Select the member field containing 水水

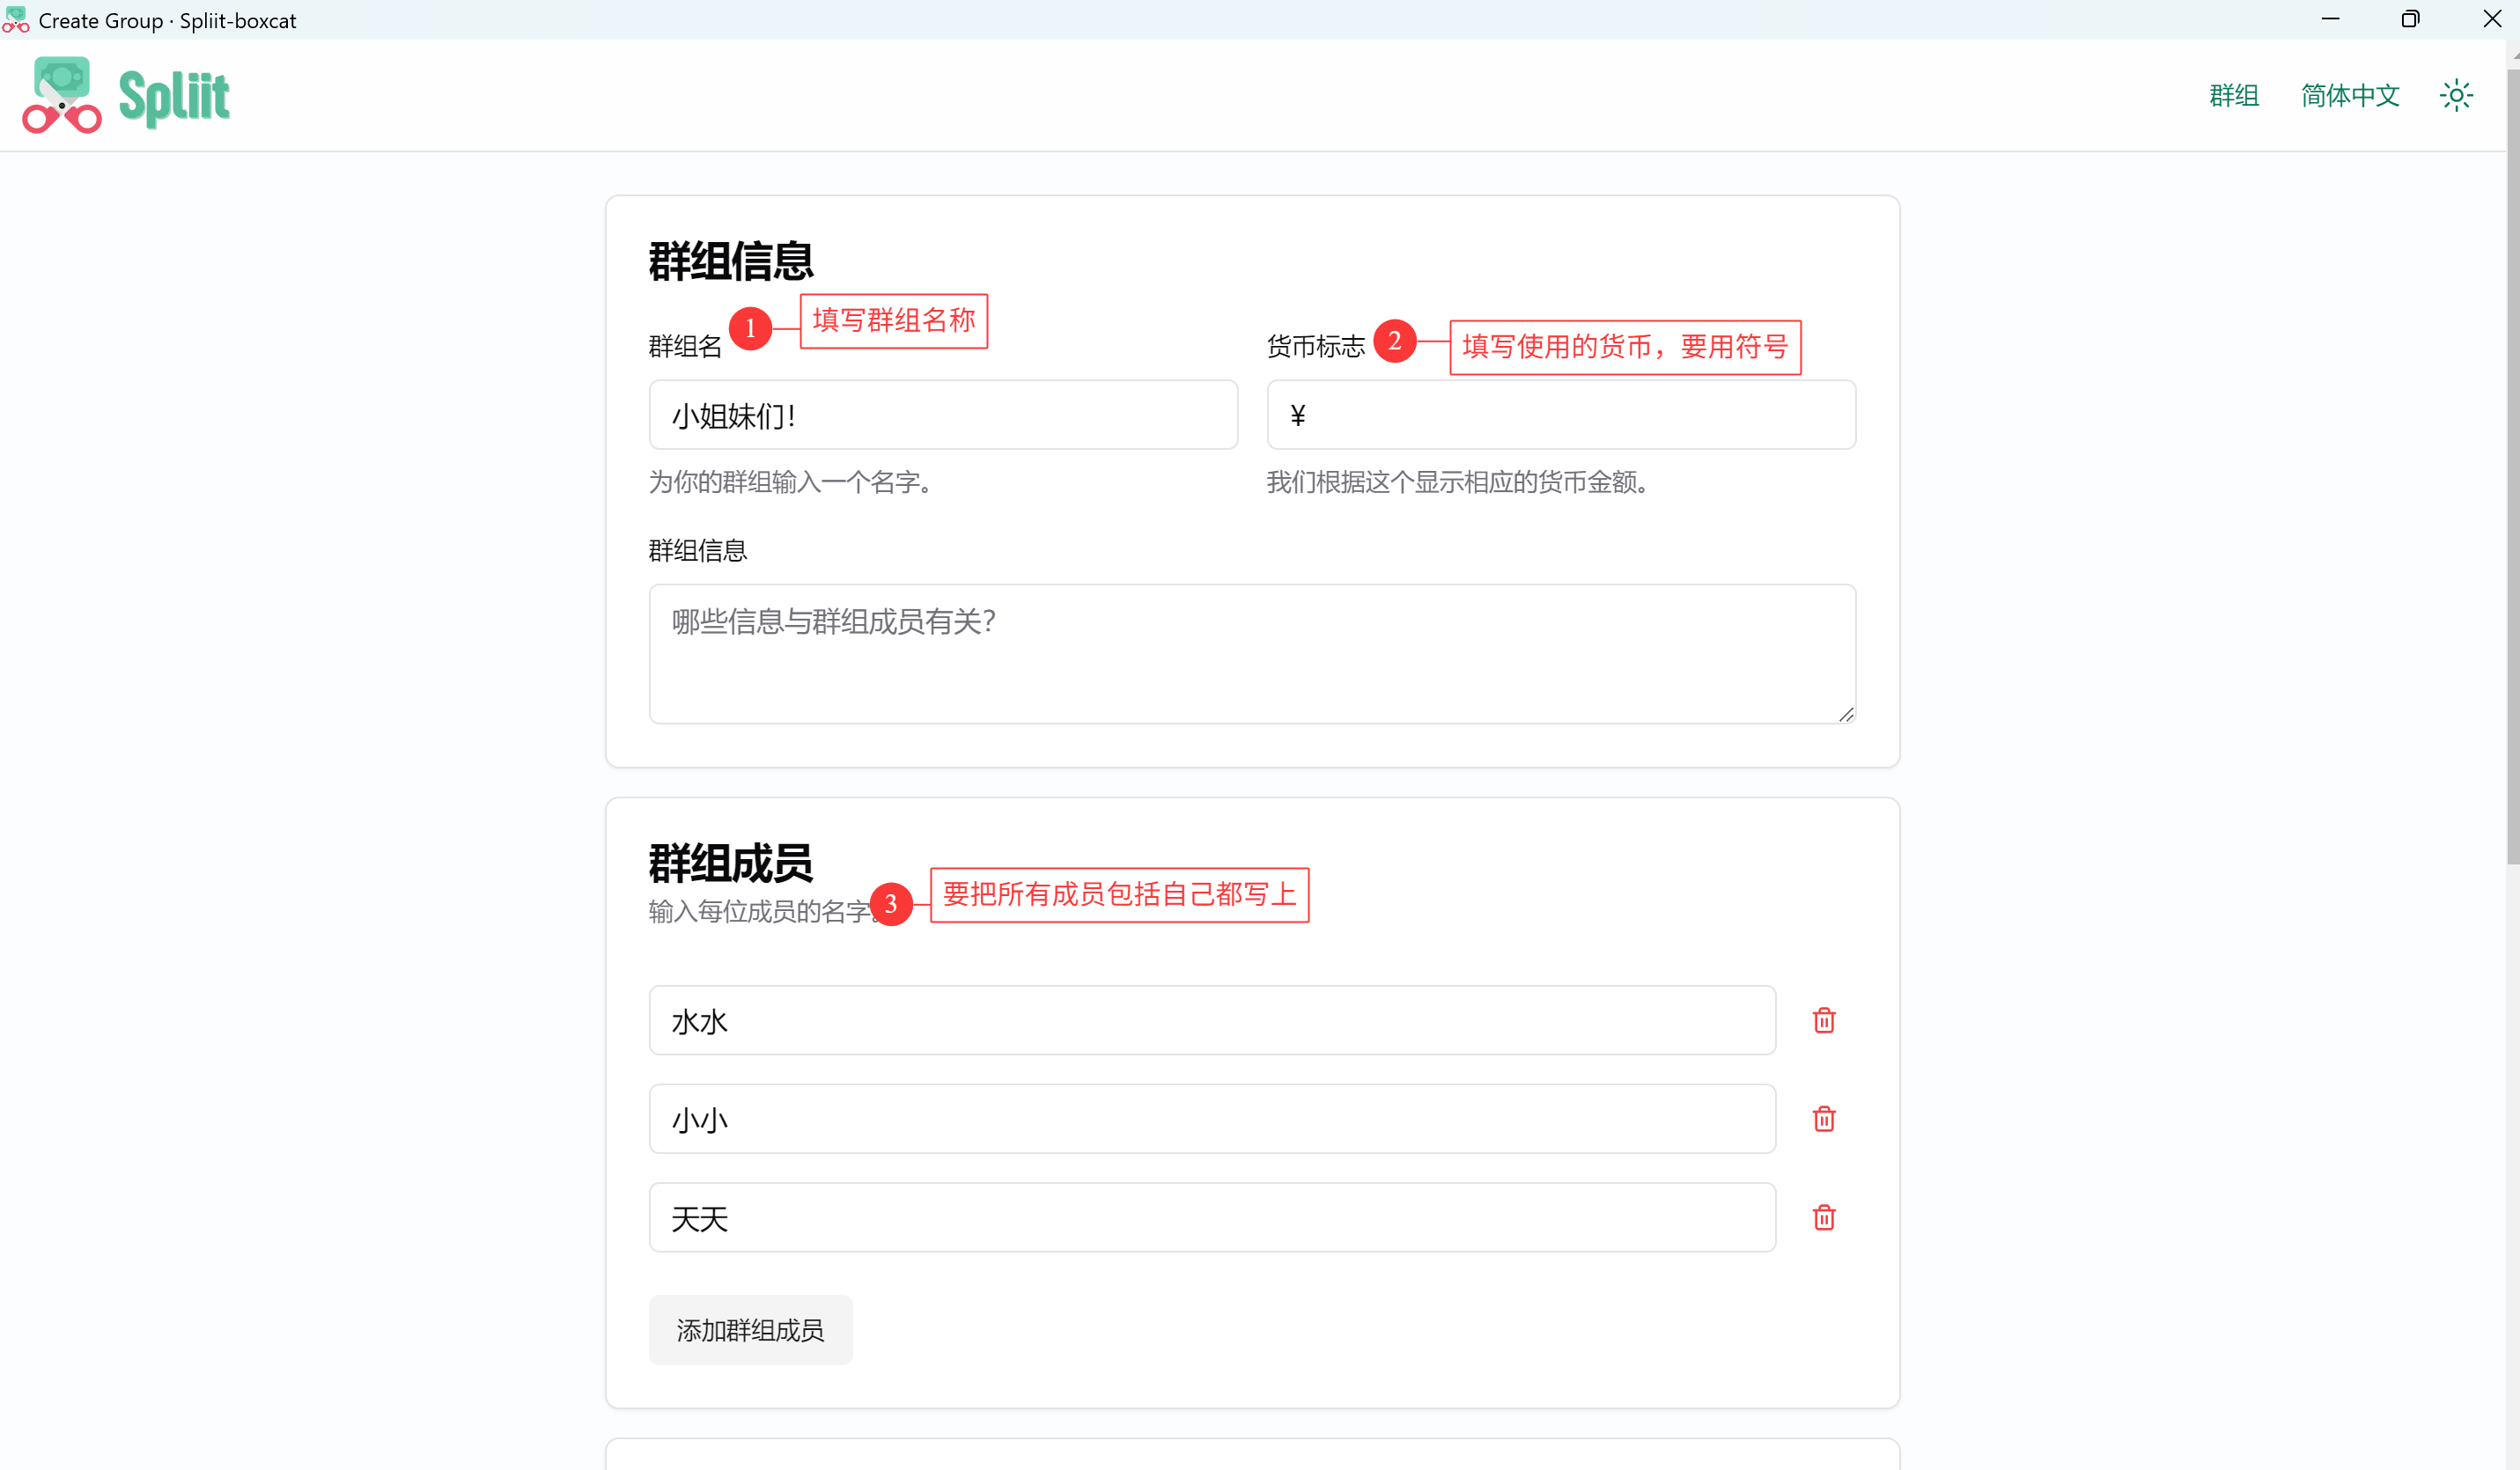coord(1212,1020)
